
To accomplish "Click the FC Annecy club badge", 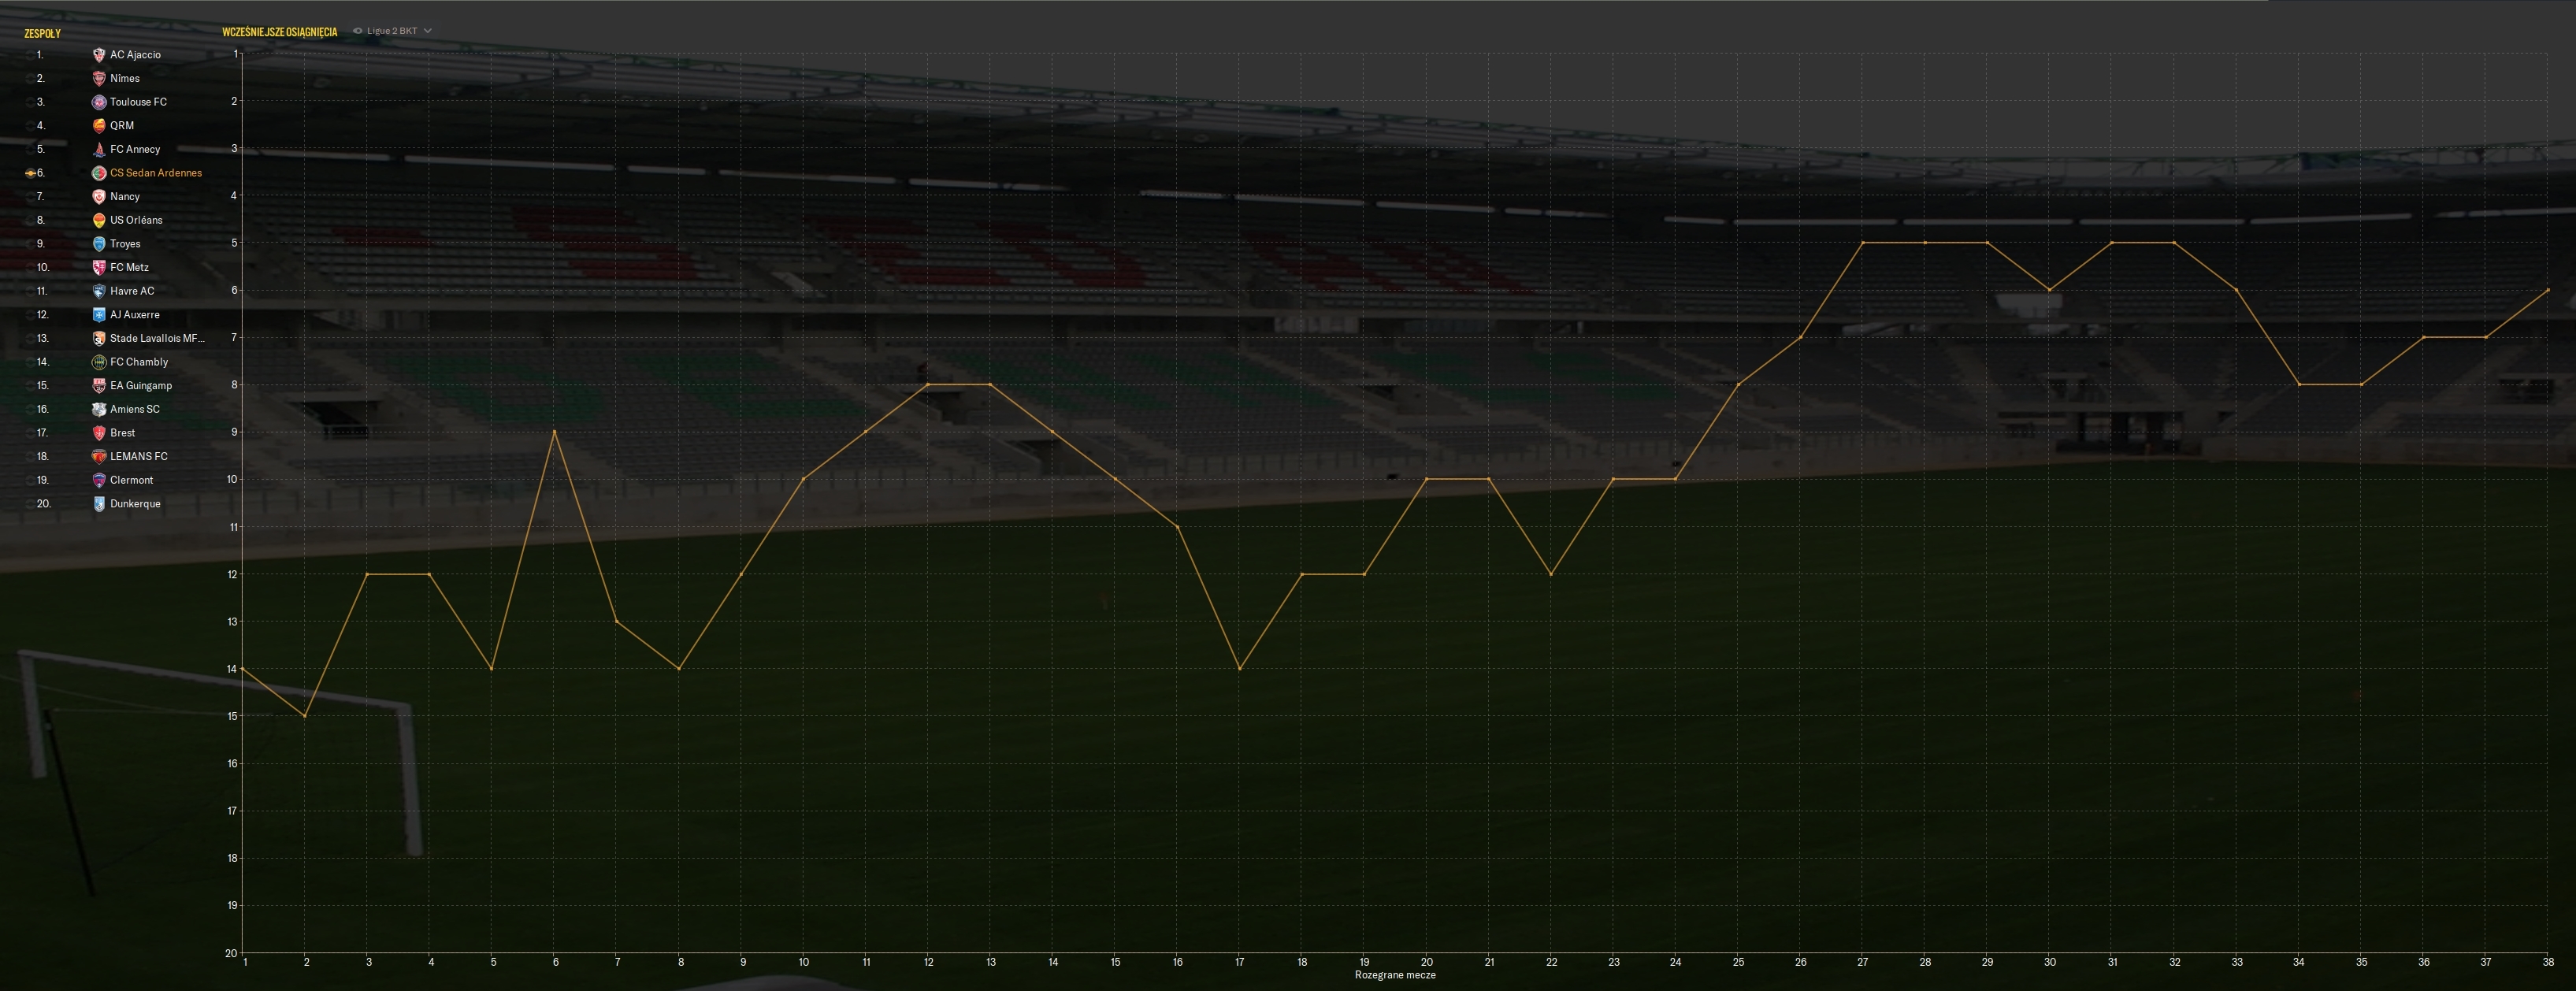I will coord(99,149).
